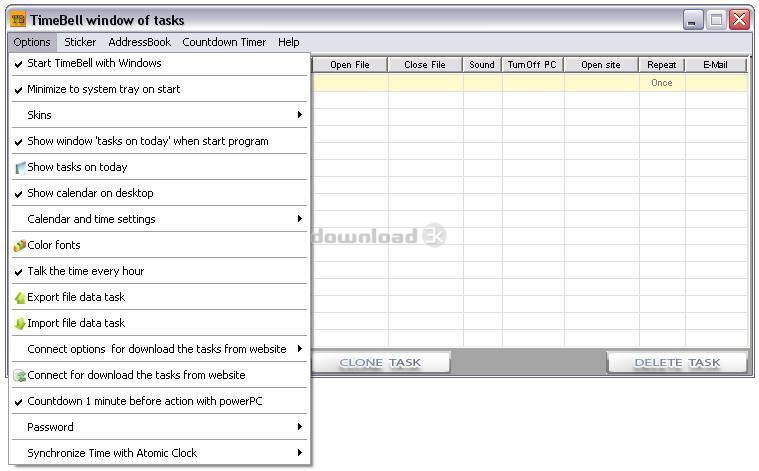Toggle Show calendar on desktop
Screen dimensions: 759x471
point(159,193)
